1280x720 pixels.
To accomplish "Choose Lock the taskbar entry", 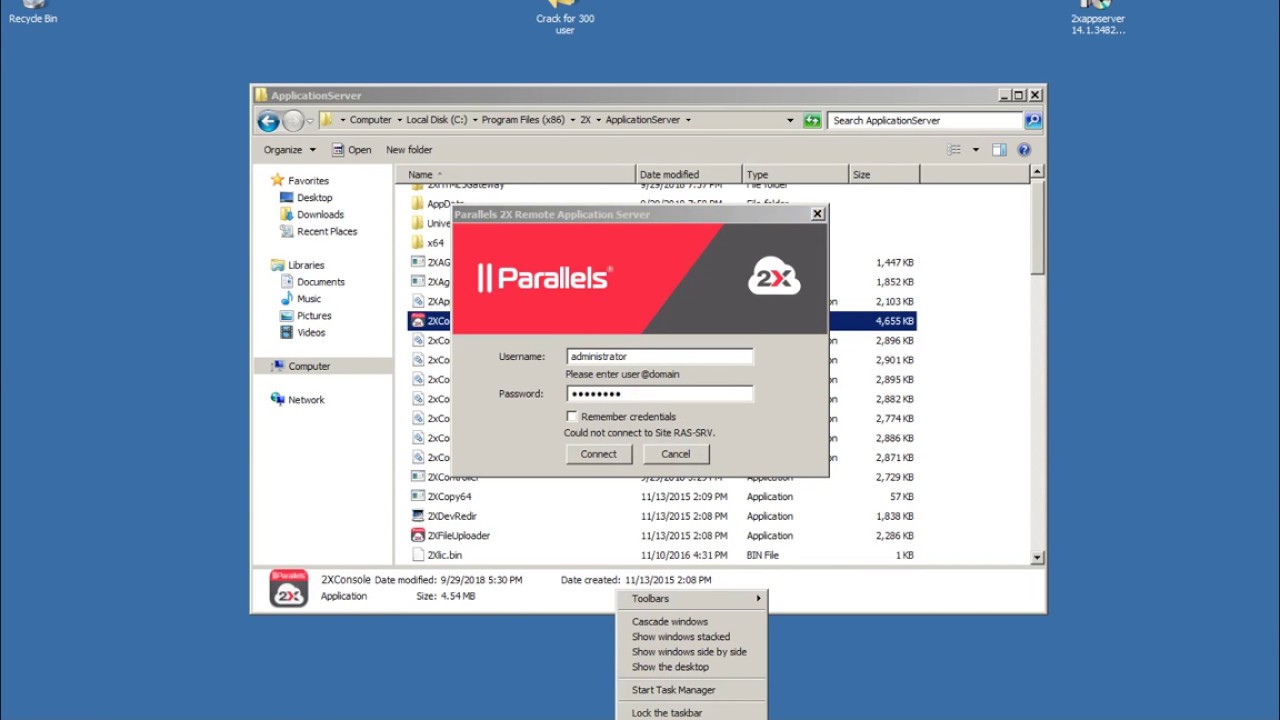I will [x=693, y=713].
